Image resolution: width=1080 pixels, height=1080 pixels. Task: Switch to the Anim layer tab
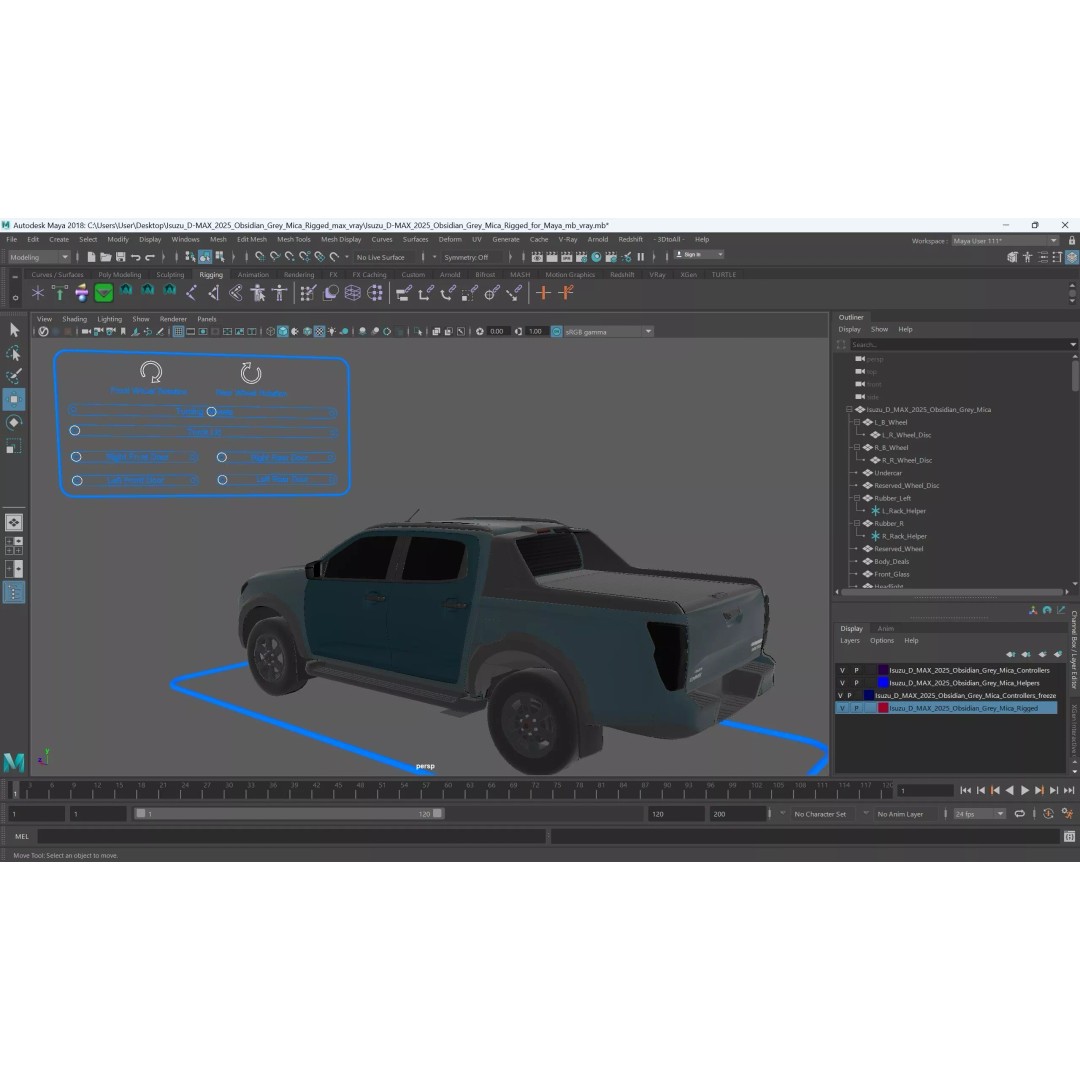point(886,628)
